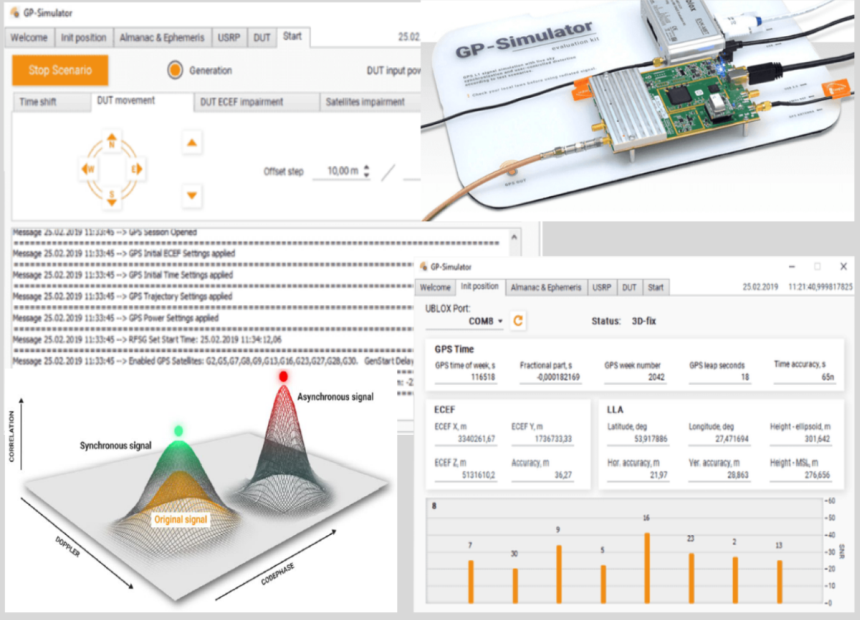Minimize the UBLOX Port GP-Simulator window
This screenshot has height=620, width=860.
(791, 267)
